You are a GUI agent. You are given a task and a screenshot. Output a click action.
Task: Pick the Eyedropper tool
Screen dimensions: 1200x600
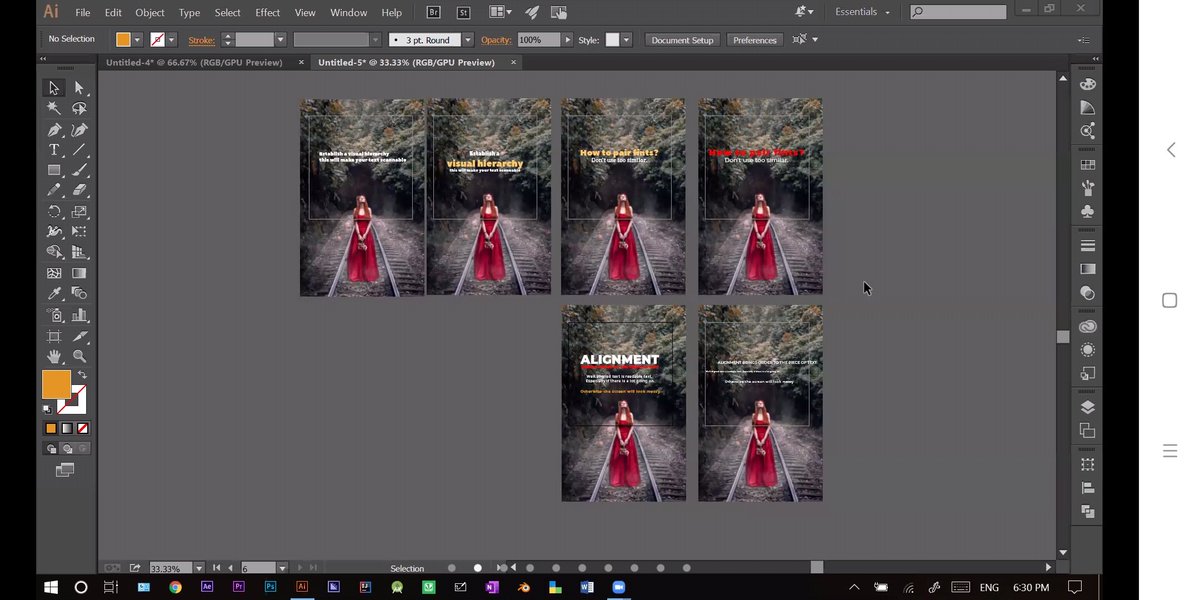tap(55, 293)
